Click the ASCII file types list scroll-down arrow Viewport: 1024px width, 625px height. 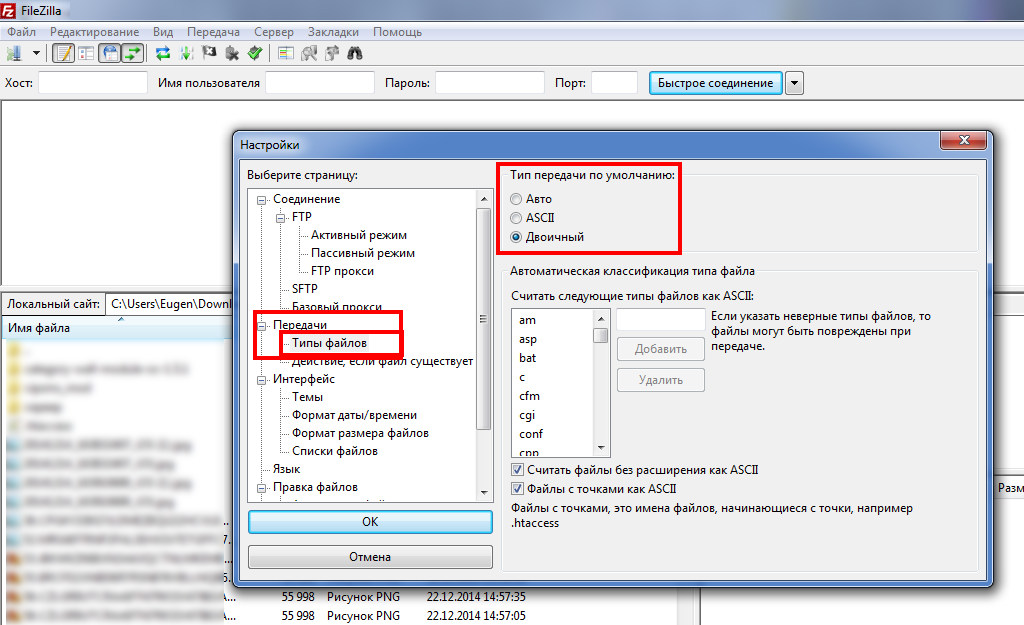[x=601, y=448]
